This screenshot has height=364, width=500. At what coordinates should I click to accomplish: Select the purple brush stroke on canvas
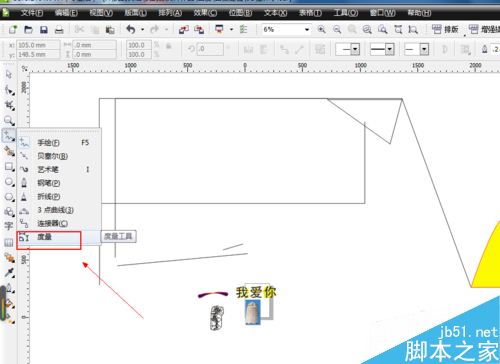pyautogui.click(x=213, y=294)
